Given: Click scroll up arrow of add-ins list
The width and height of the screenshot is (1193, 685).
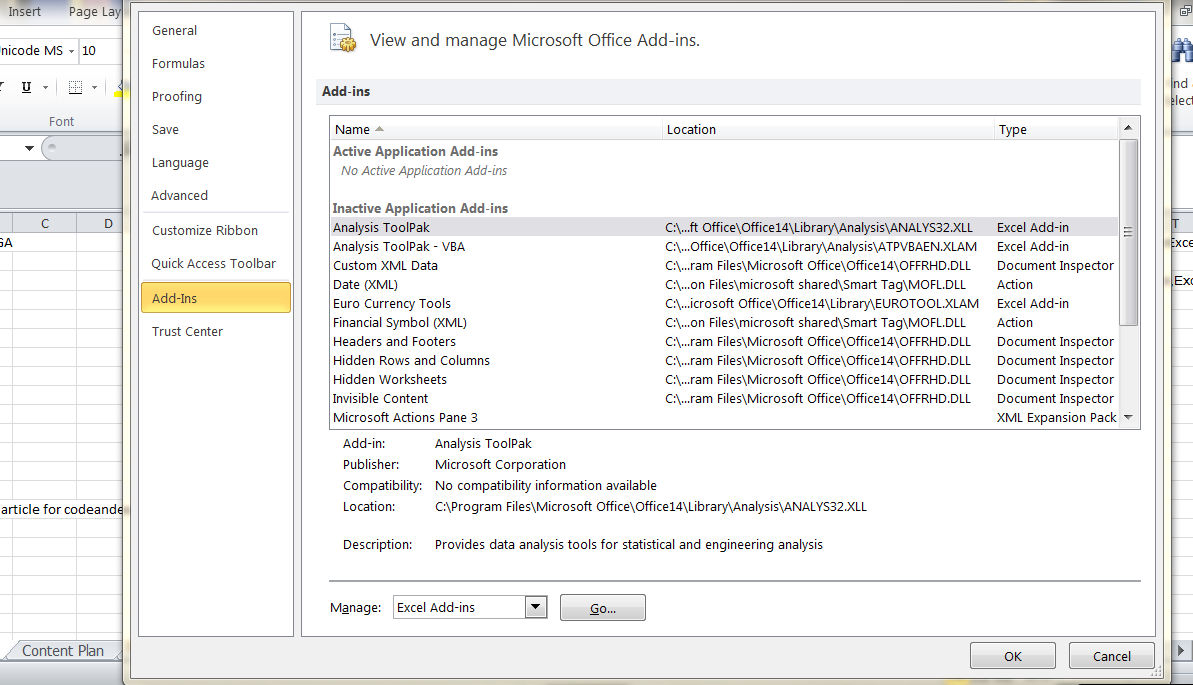Looking at the screenshot, I should pos(1128,127).
